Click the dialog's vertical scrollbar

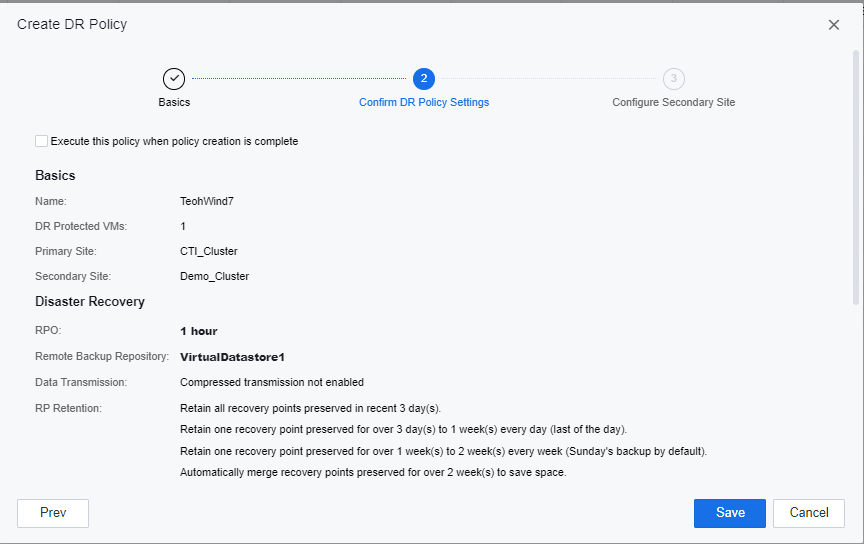click(x=855, y=175)
